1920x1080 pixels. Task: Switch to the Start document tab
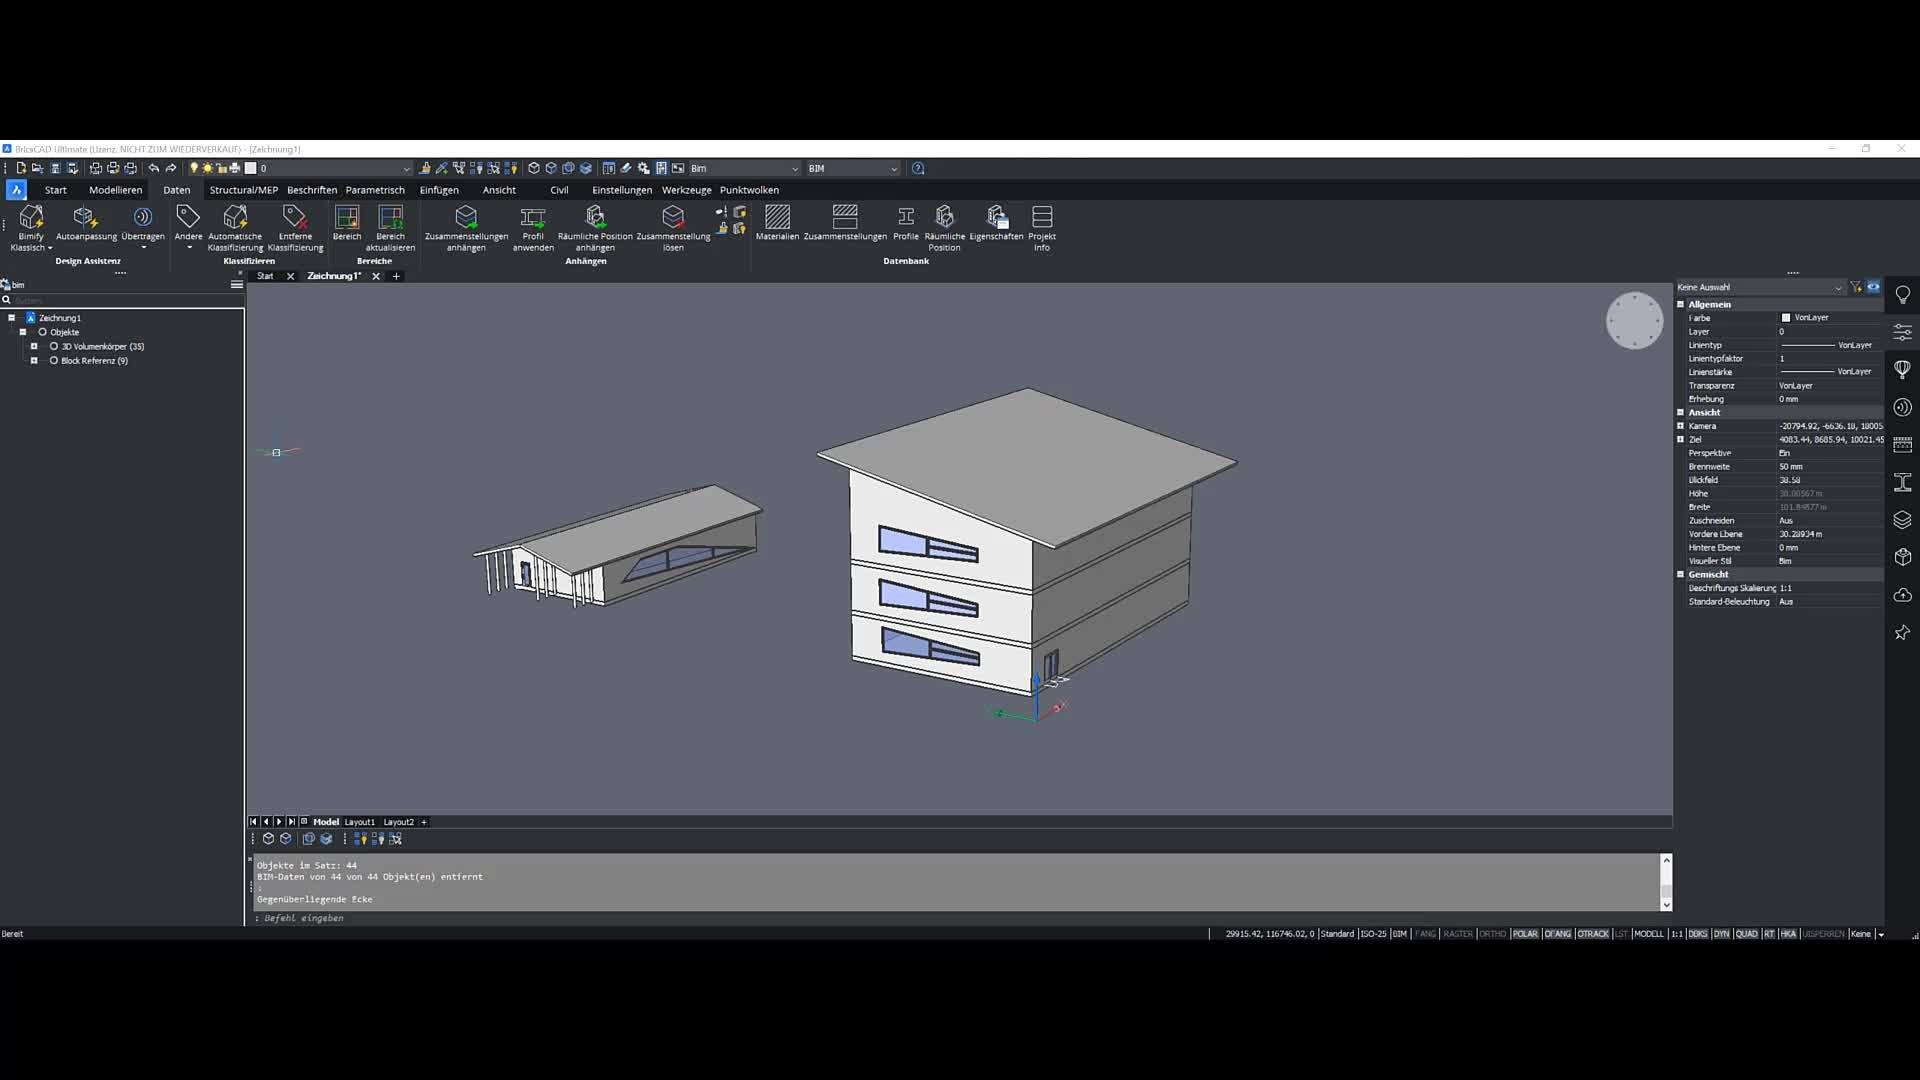(265, 276)
